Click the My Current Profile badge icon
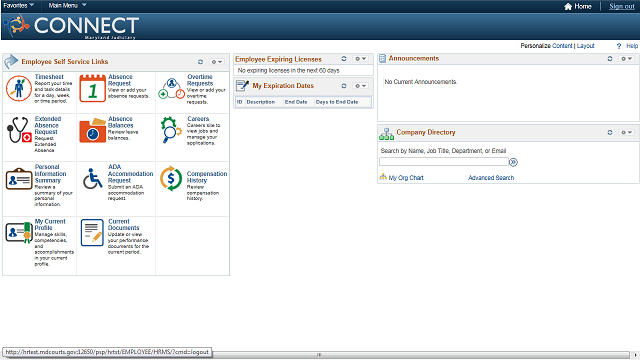The height and width of the screenshot is (360, 640). 19,233
